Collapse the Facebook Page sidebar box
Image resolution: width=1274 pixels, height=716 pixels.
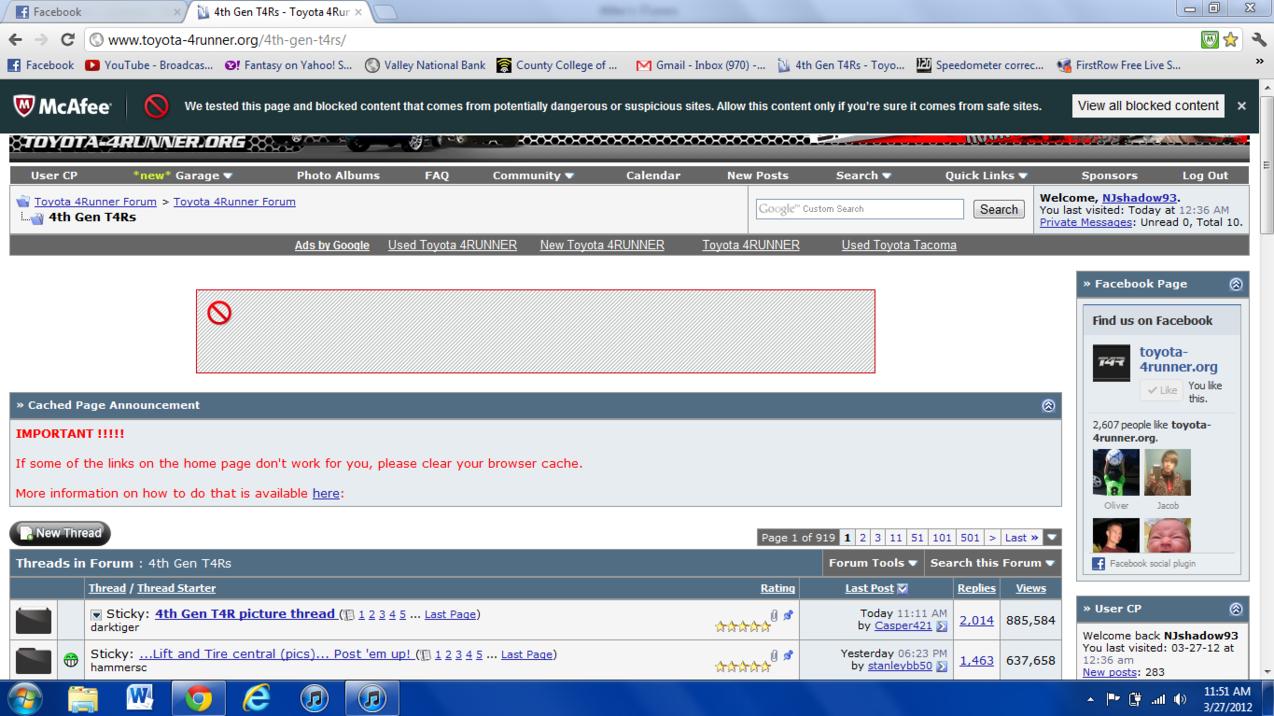click(x=1236, y=284)
